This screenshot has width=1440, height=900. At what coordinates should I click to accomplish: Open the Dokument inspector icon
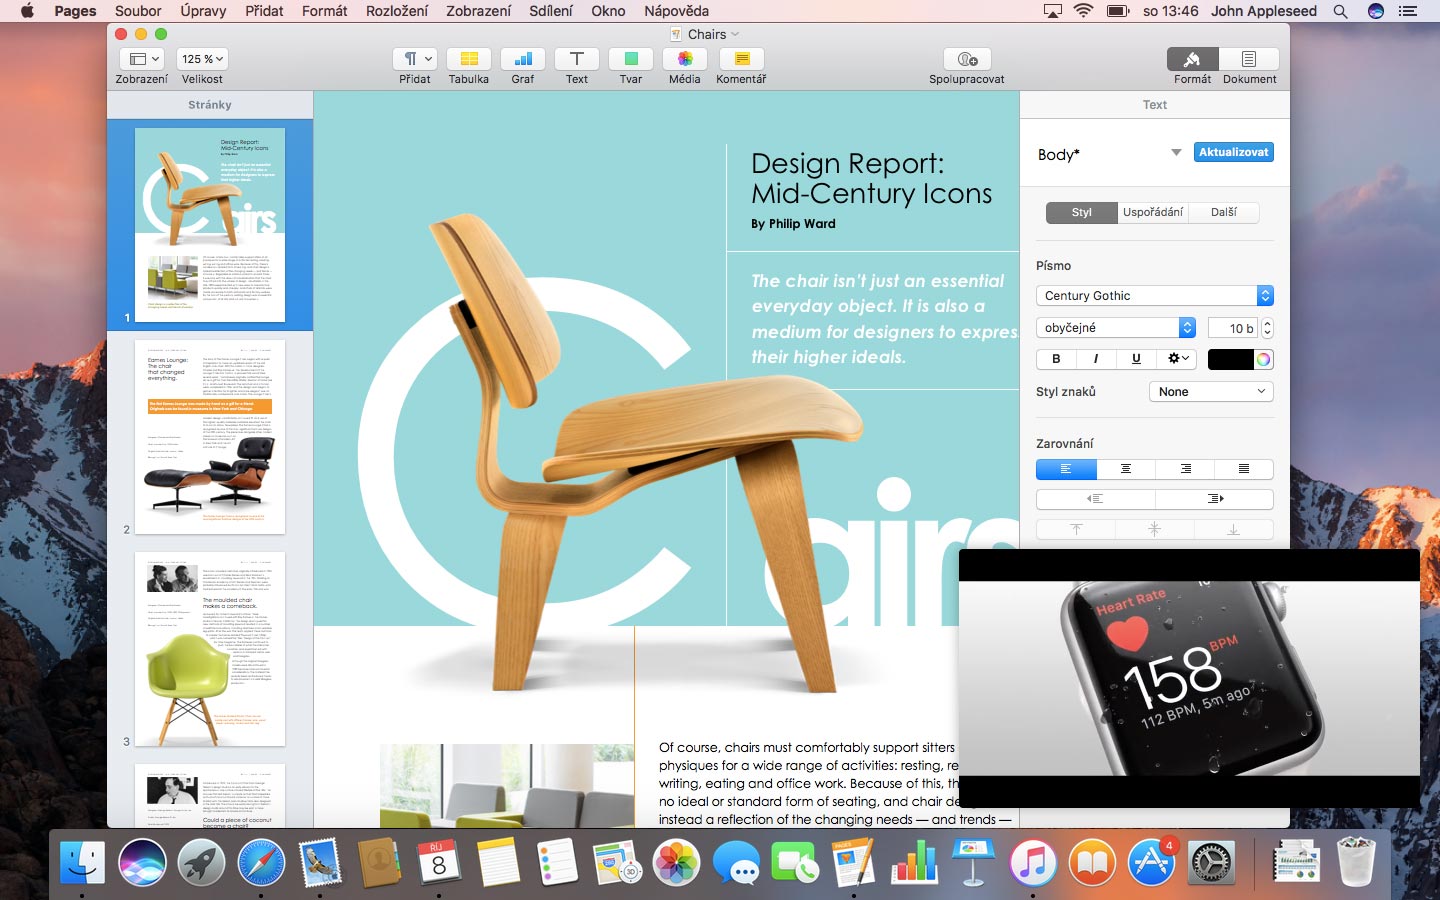(x=1249, y=59)
